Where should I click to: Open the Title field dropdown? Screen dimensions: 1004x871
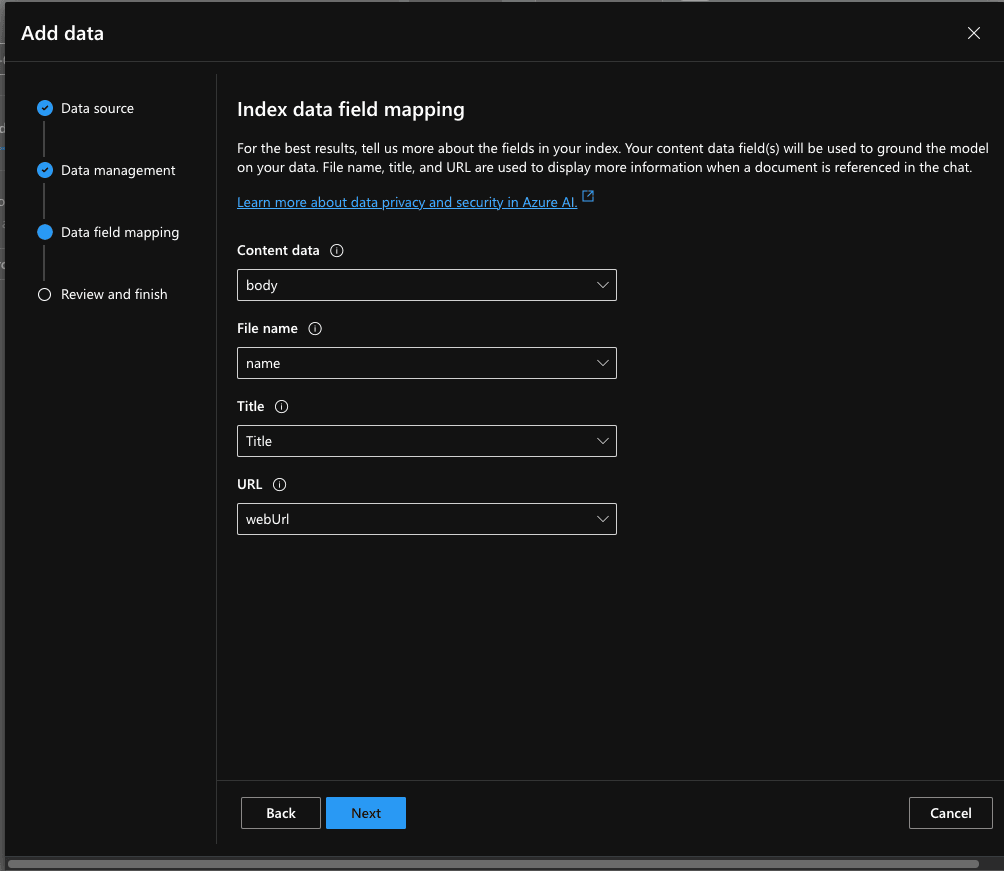426,441
